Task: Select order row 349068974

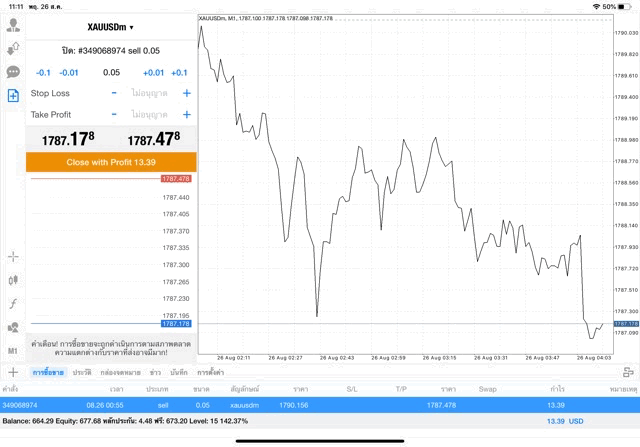Action: click(x=320, y=405)
